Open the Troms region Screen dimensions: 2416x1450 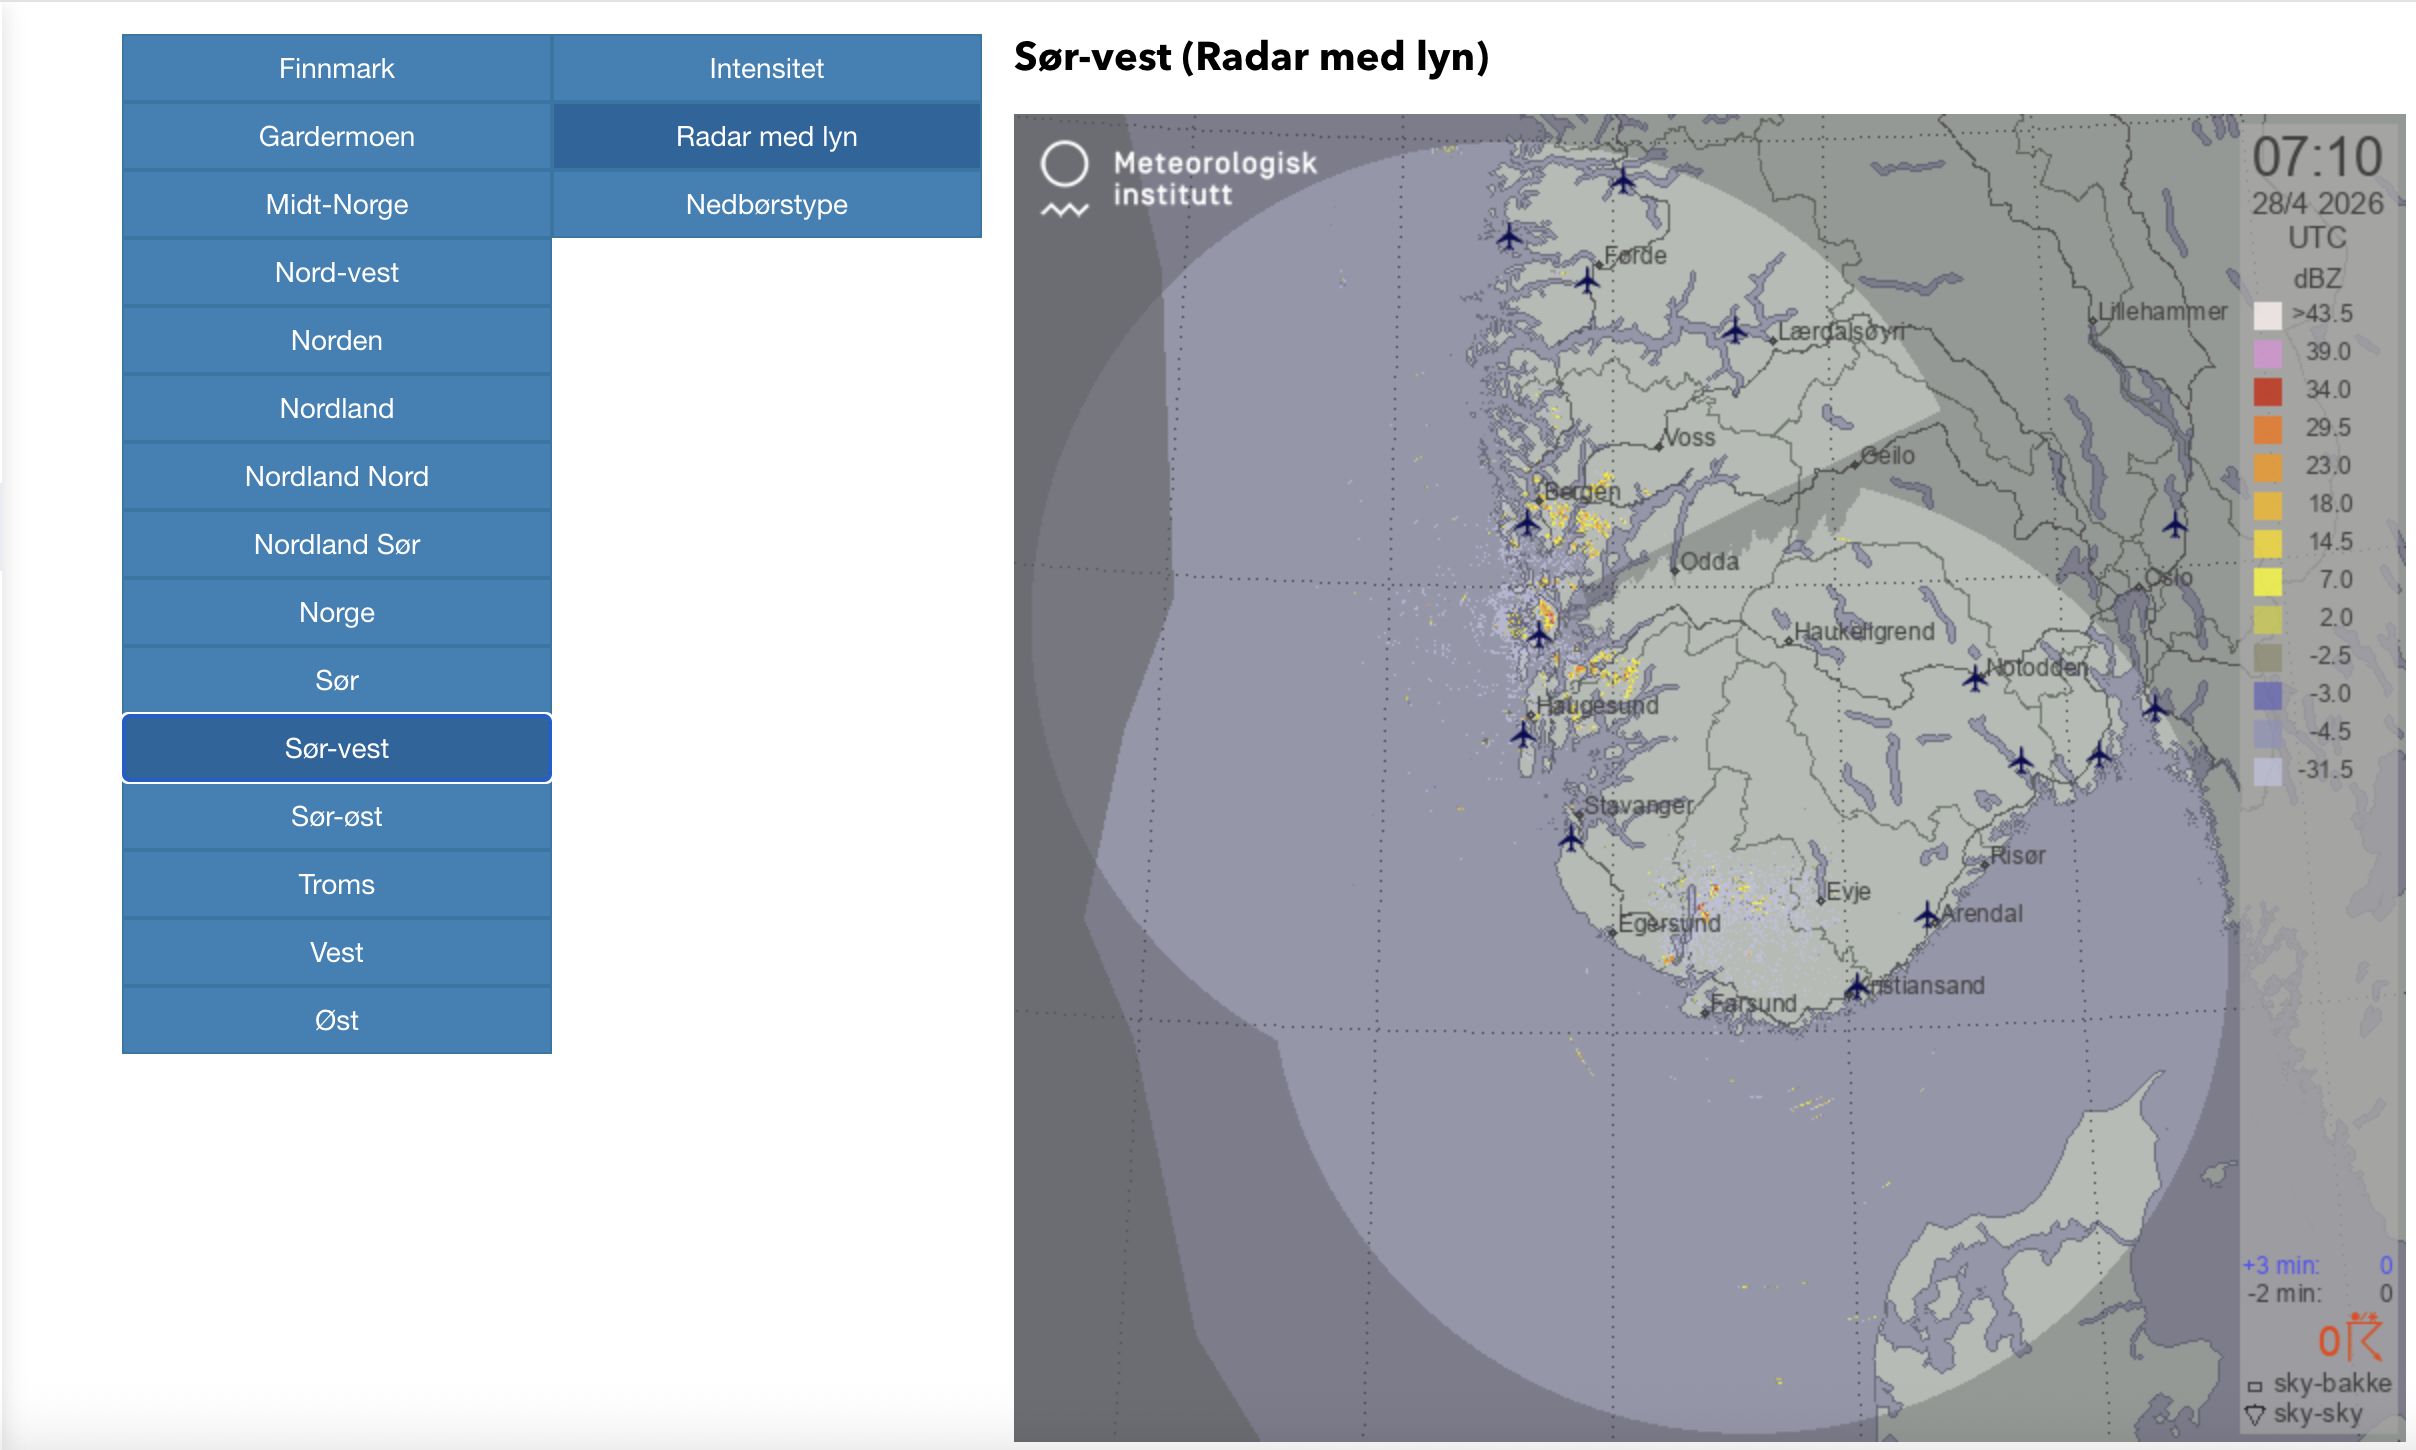[337, 884]
